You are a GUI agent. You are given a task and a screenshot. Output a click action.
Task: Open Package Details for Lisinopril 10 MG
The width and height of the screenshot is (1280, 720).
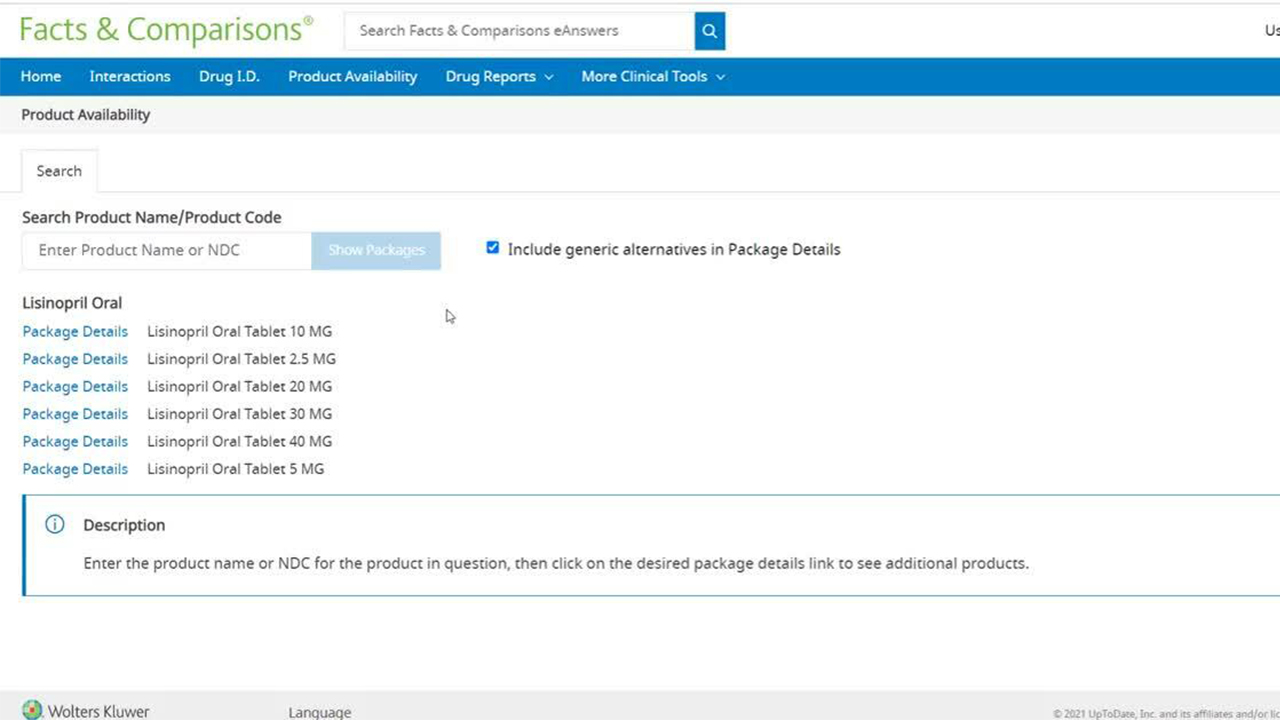(75, 332)
